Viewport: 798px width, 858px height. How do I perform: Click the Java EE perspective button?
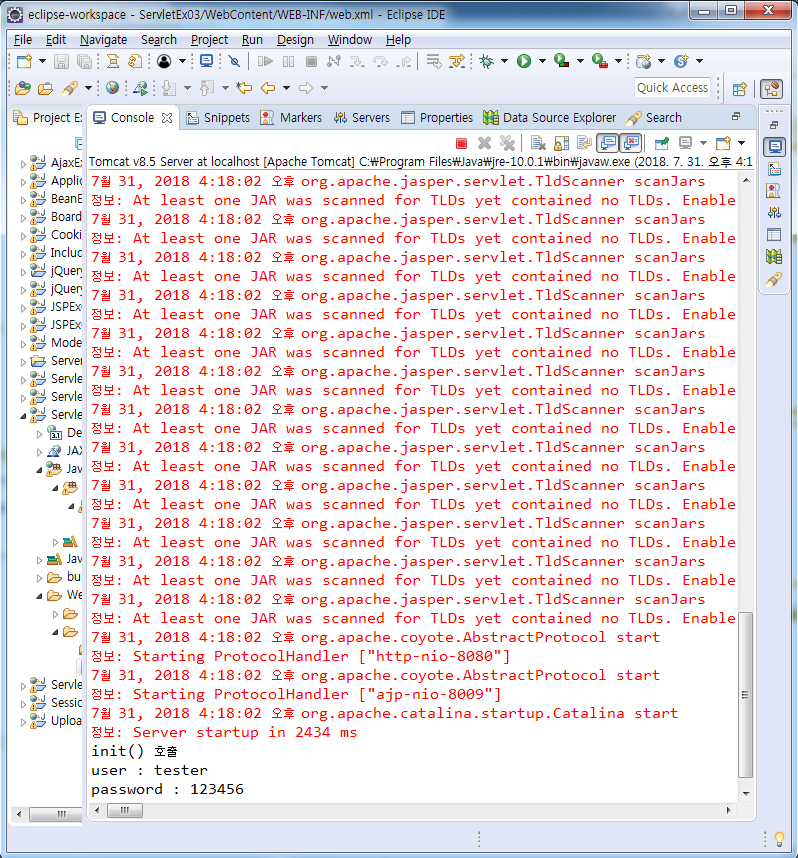(772, 89)
